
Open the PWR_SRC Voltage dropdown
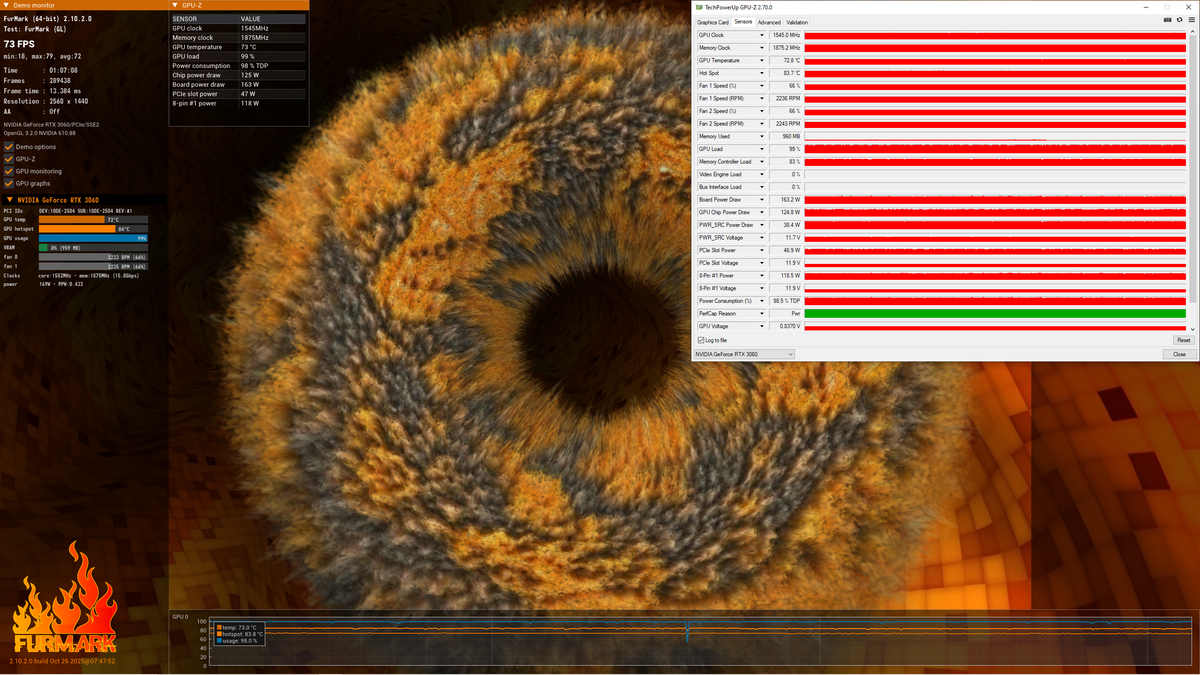tap(762, 238)
